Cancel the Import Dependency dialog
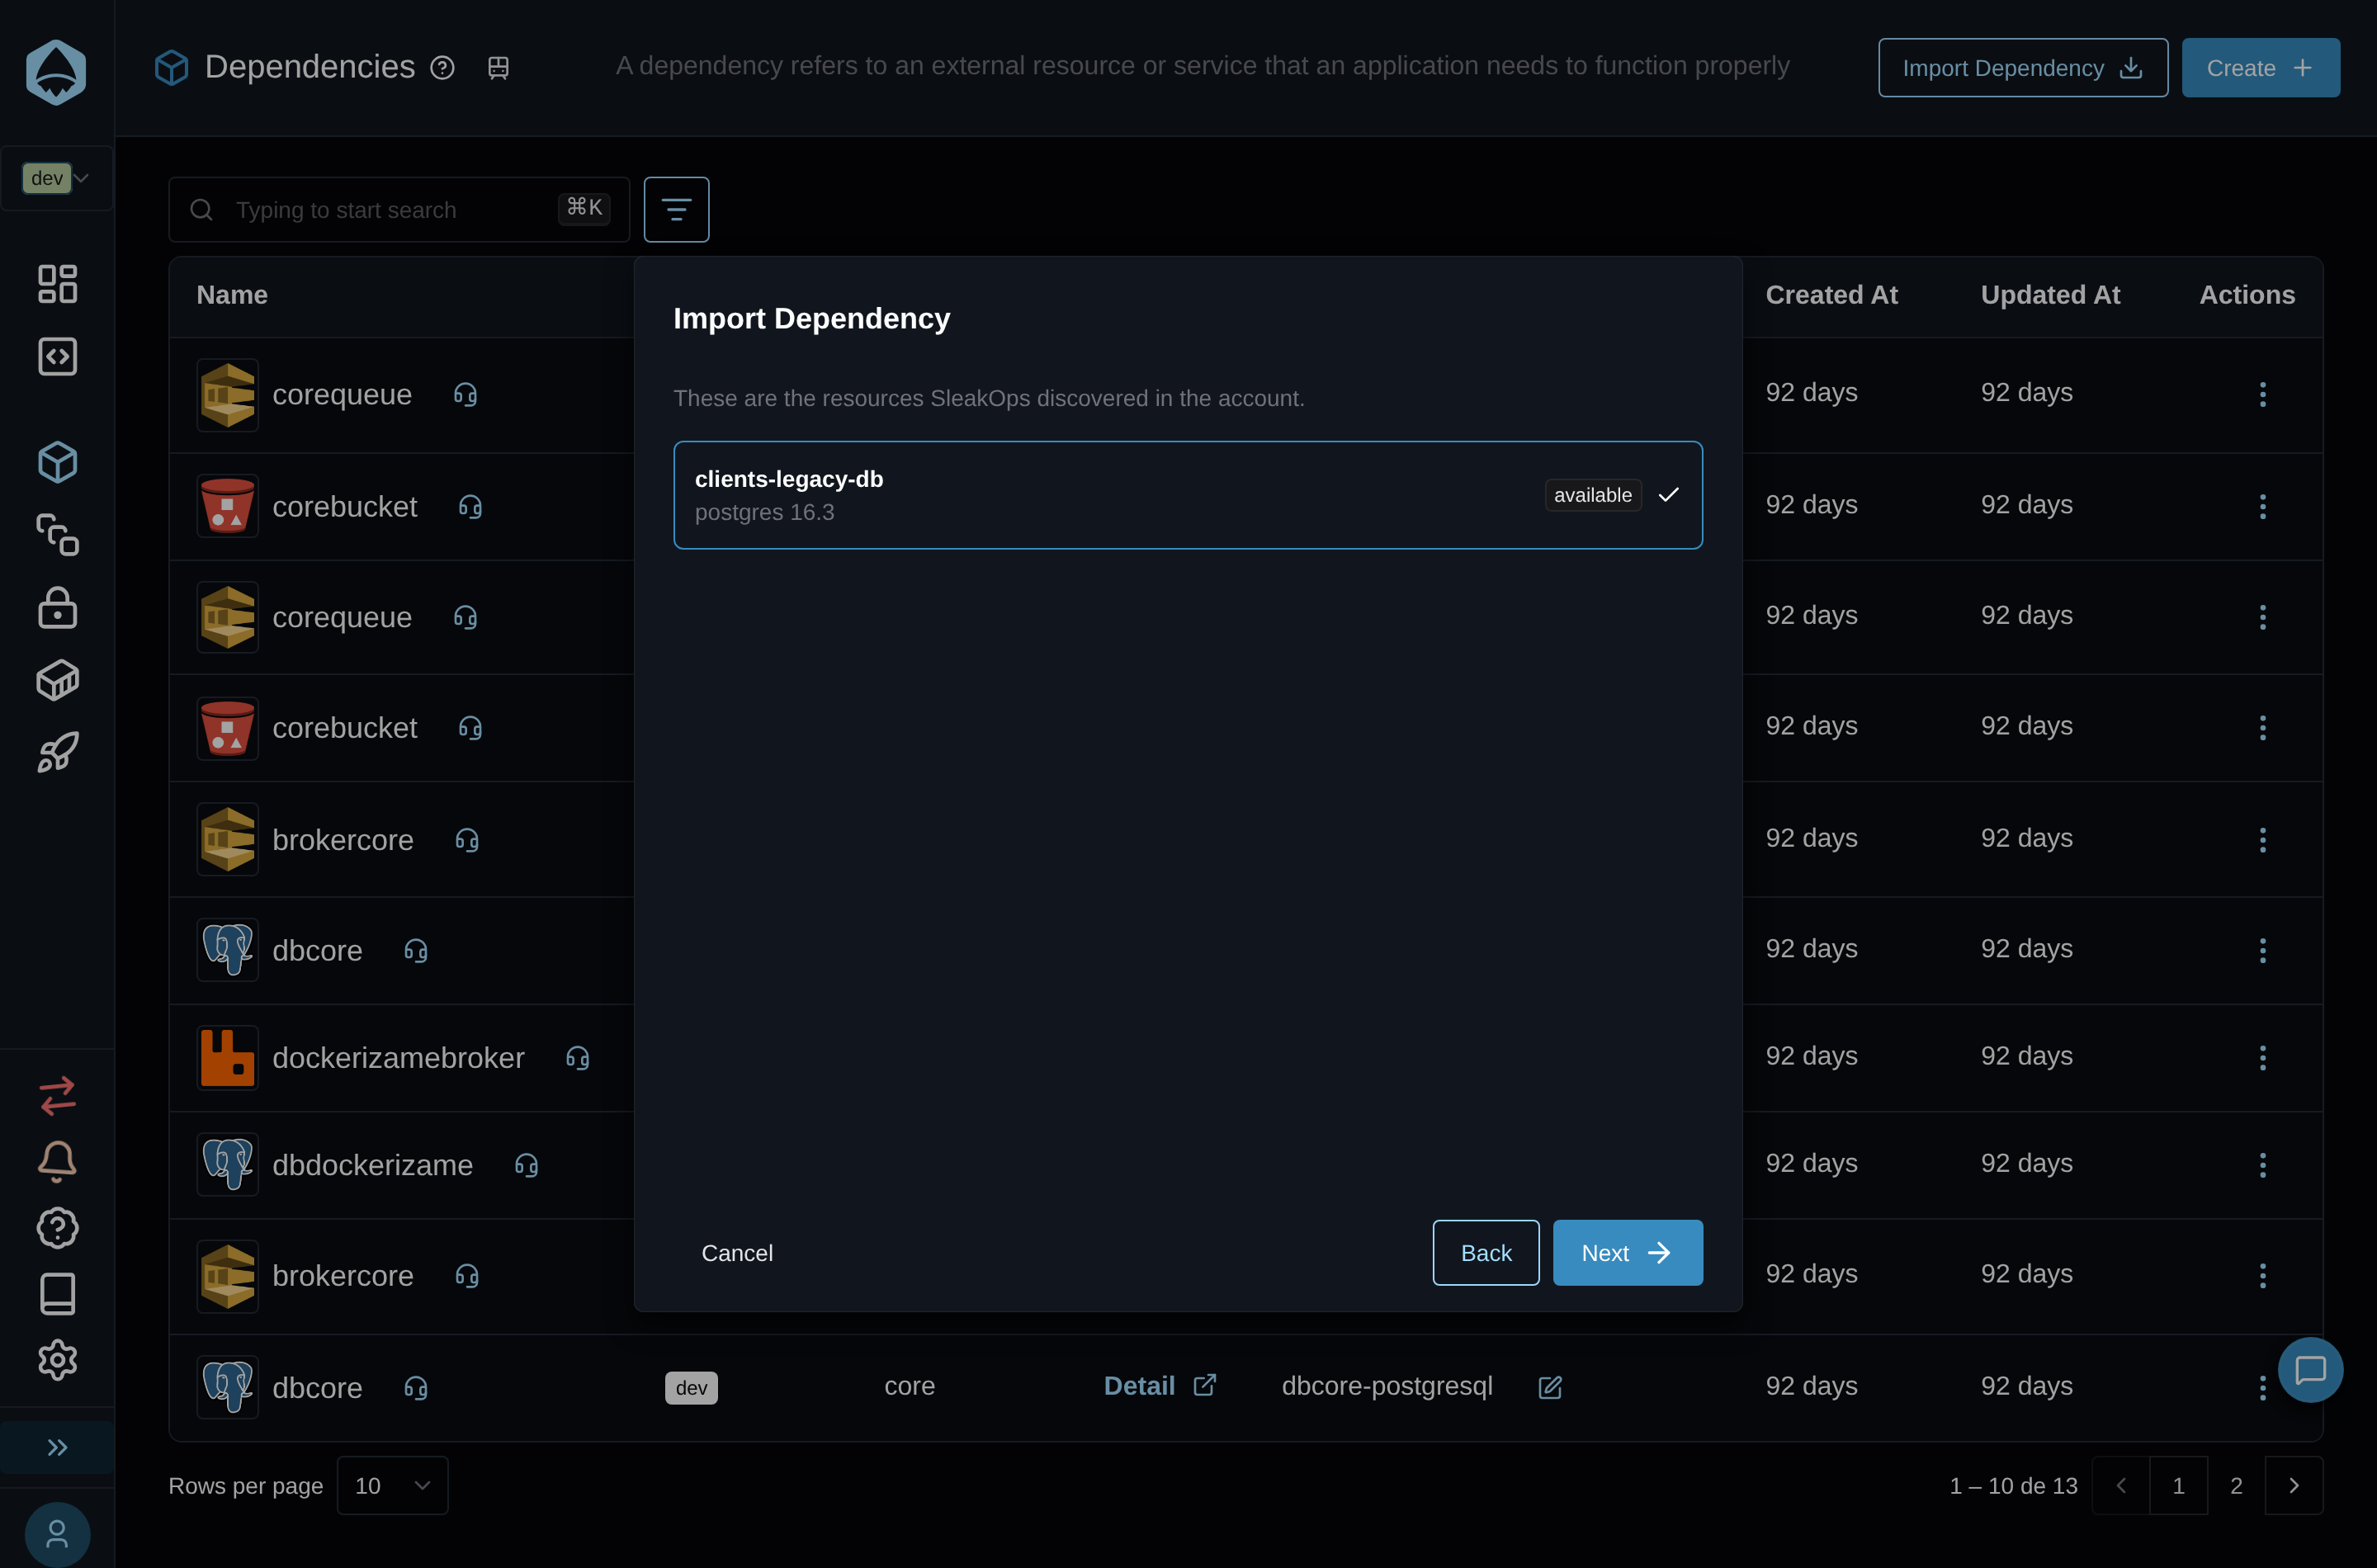This screenshot has width=2377, height=1568. point(737,1253)
